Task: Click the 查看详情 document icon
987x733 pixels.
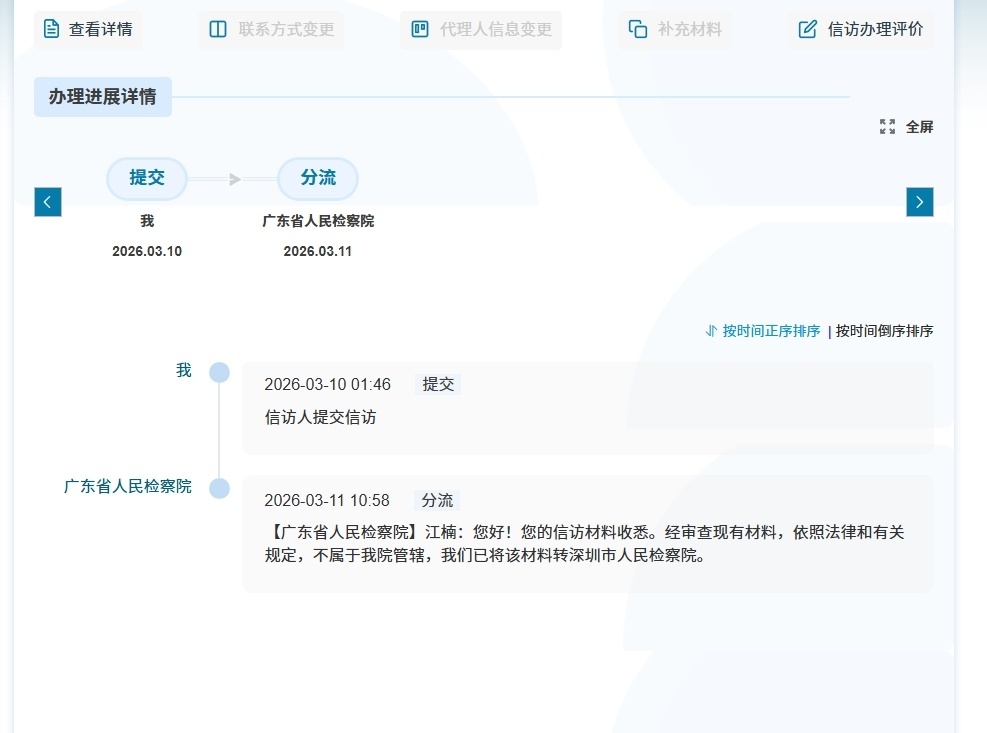Action: 52,29
